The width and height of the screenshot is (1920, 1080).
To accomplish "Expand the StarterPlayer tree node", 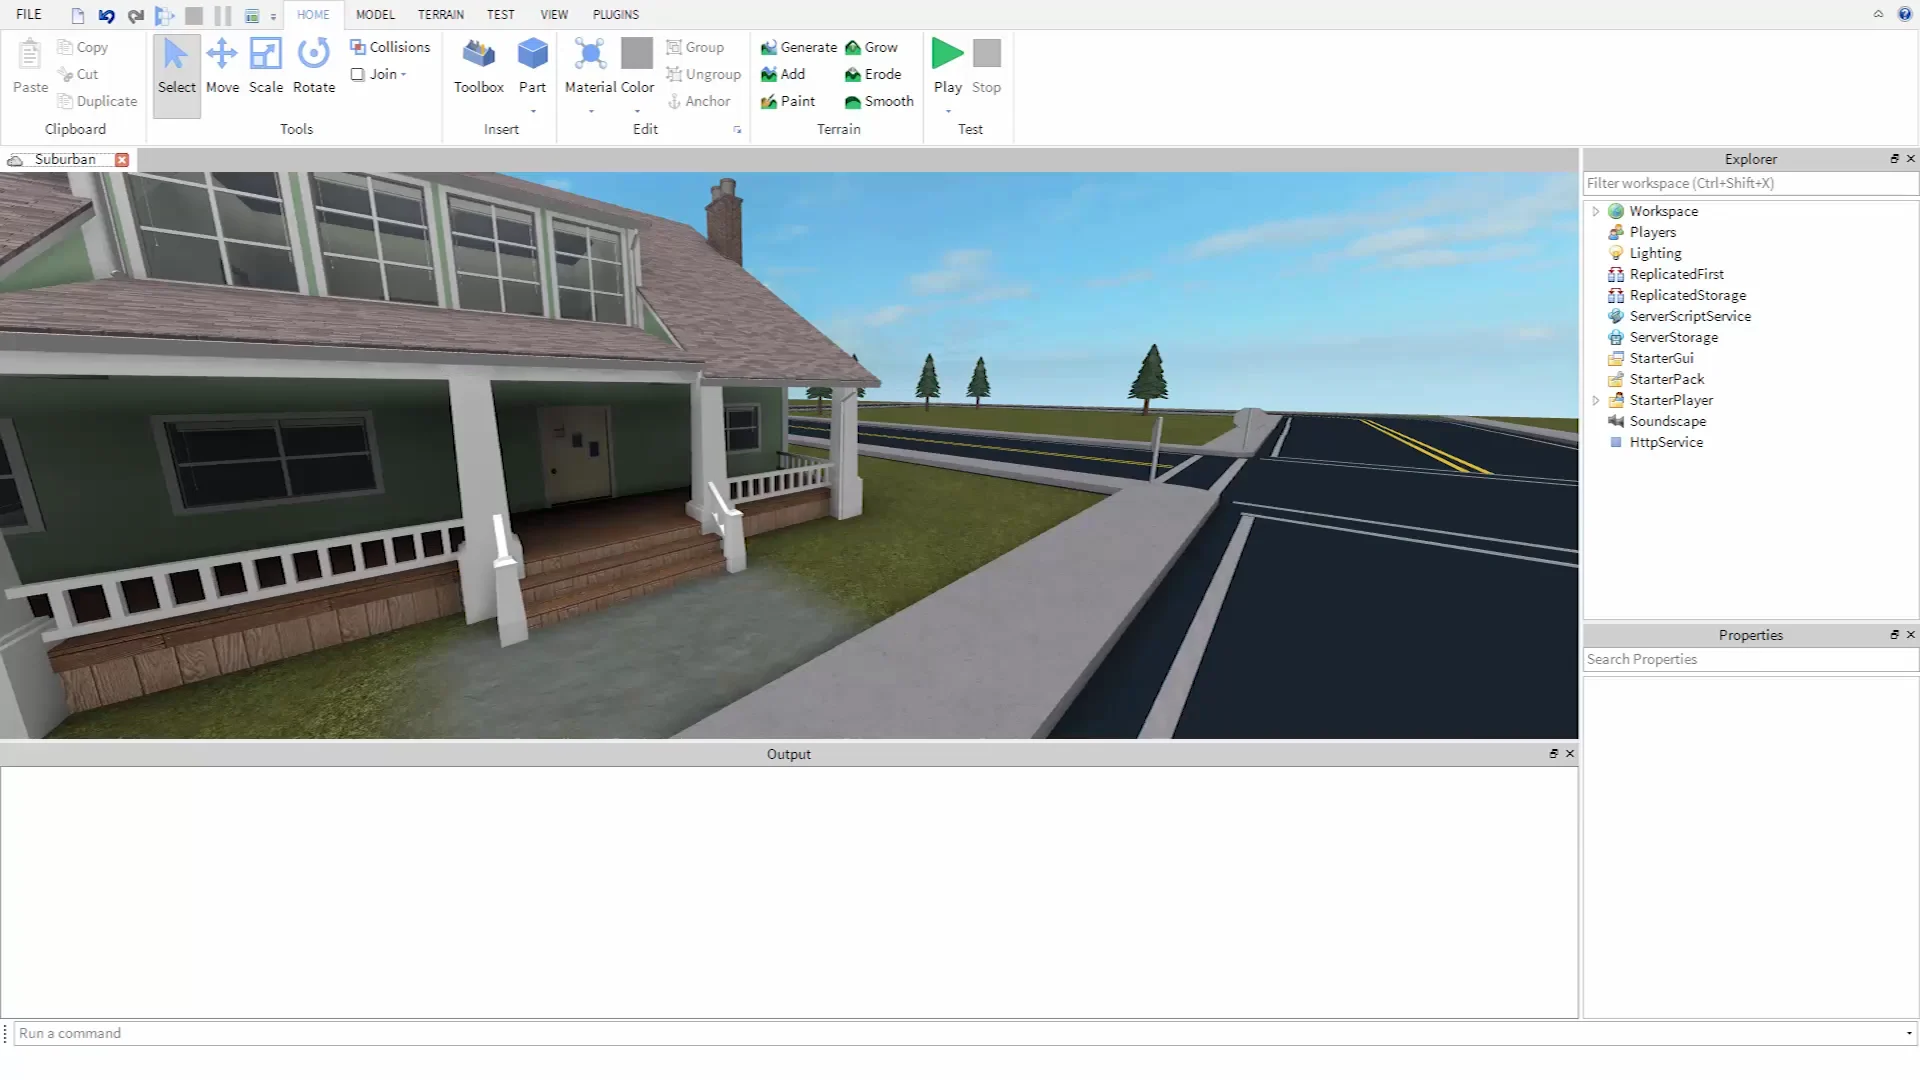I will click(x=1596, y=400).
